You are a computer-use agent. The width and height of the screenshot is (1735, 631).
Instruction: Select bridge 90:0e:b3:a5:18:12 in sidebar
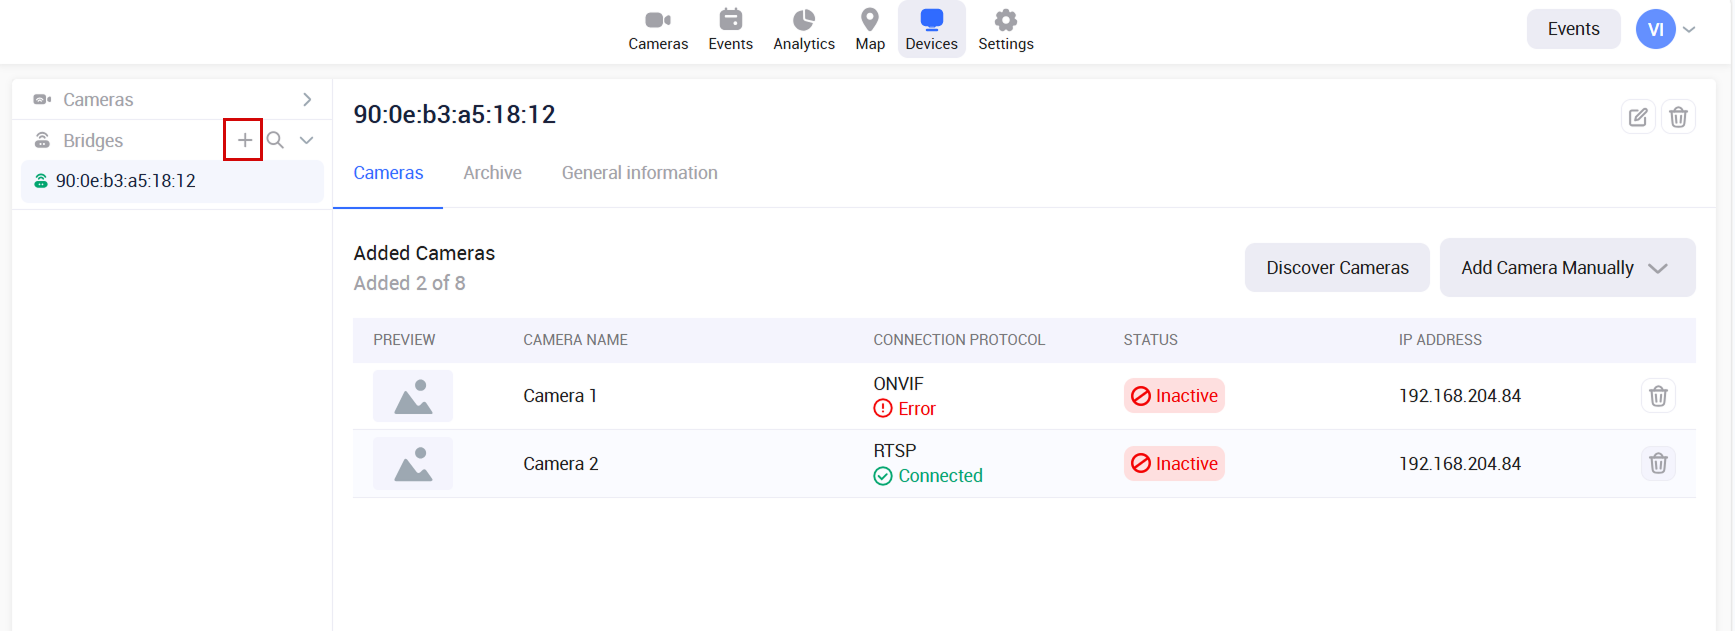point(126,181)
